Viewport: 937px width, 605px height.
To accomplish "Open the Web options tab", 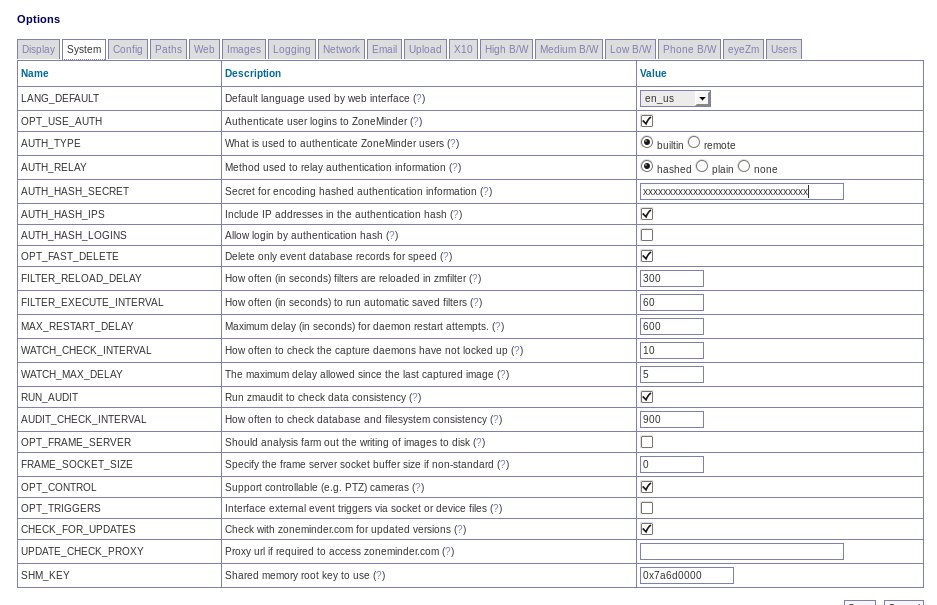I will [x=204, y=50].
